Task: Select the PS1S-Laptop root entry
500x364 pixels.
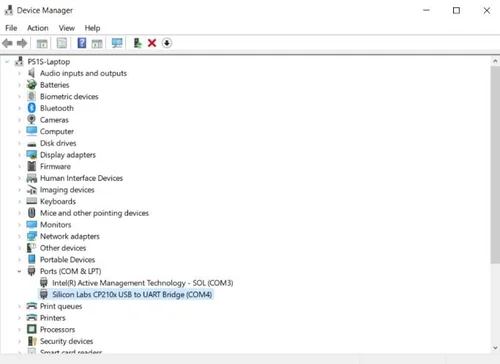Action: tap(49, 62)
